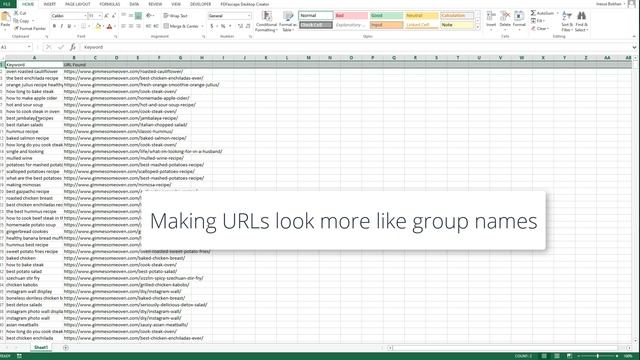
Task: Align text right
Action: click(138, 26)
